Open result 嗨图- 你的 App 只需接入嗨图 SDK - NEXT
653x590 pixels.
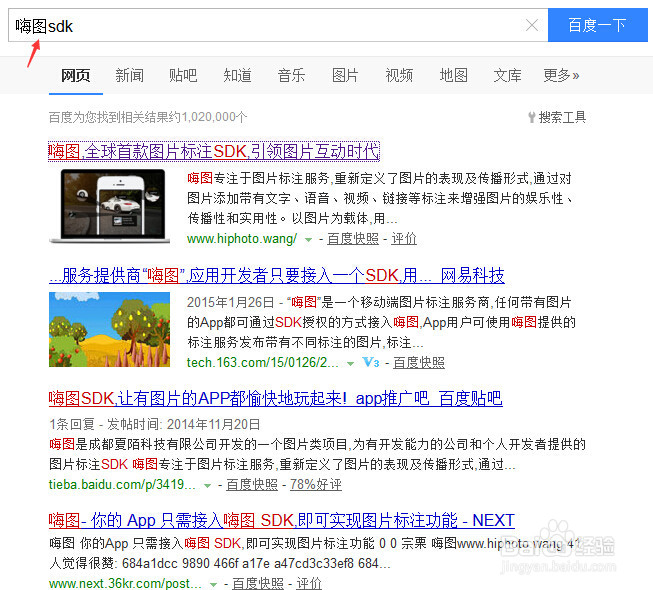282,520
